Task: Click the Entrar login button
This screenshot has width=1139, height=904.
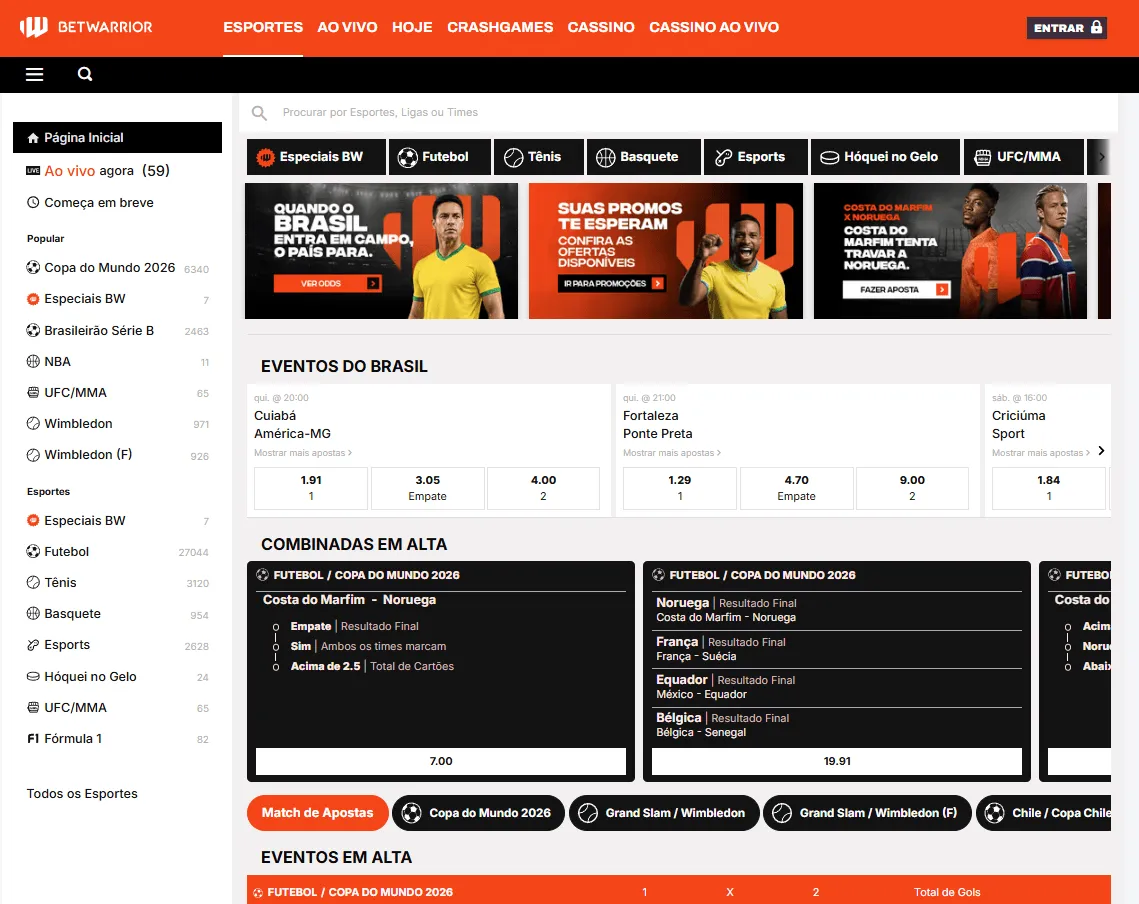Action: click(1066, 28)
